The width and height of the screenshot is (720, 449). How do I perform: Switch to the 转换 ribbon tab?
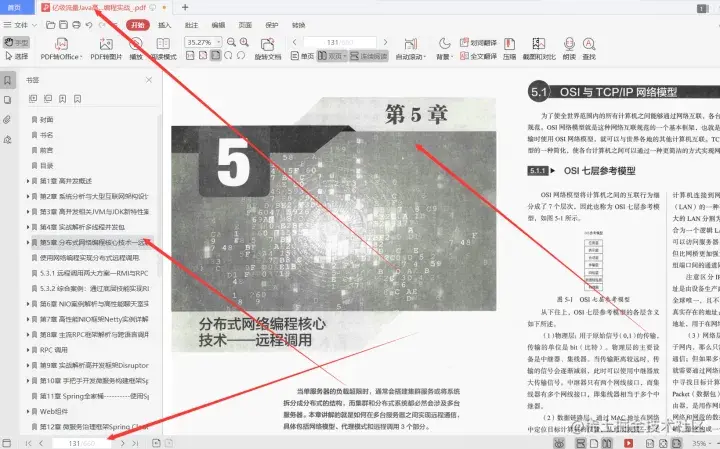(298, 25)
